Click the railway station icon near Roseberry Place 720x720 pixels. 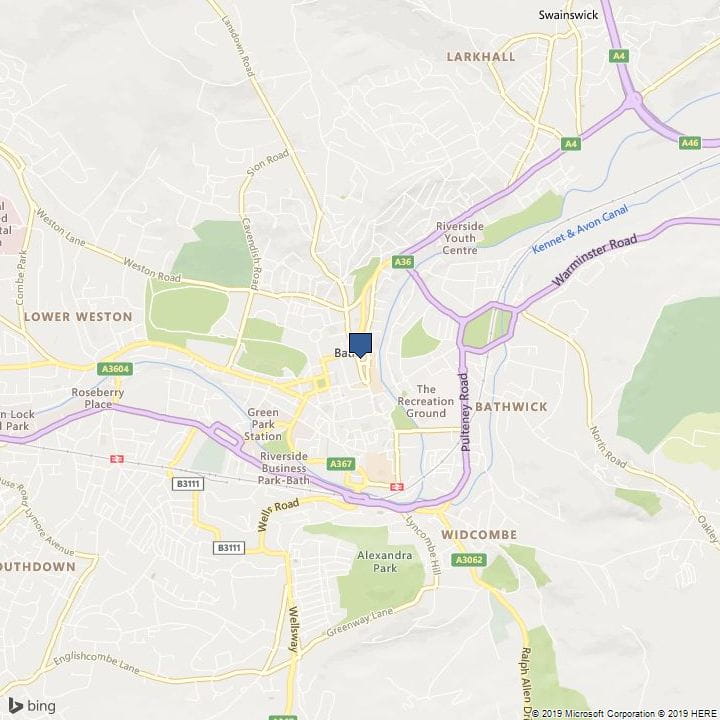tap(117, 459)
